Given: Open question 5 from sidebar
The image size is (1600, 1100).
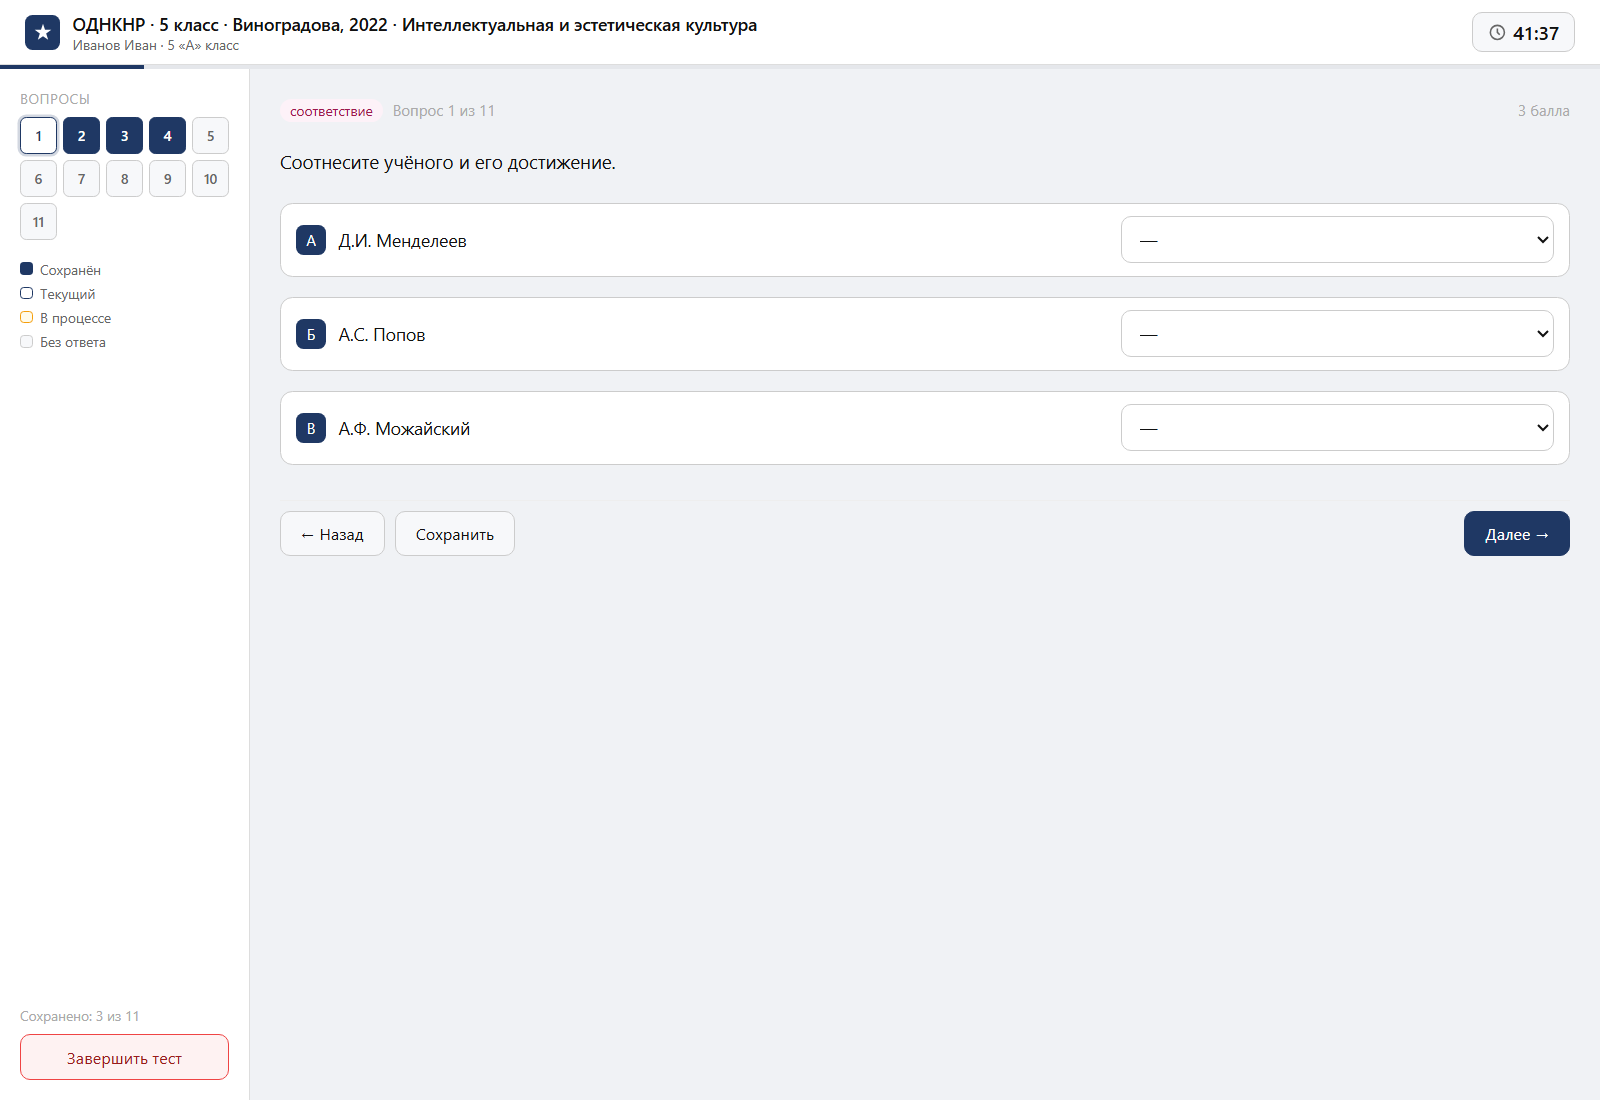Looking at the screenshot, I should pyautogui.click(x=210, y=136).
